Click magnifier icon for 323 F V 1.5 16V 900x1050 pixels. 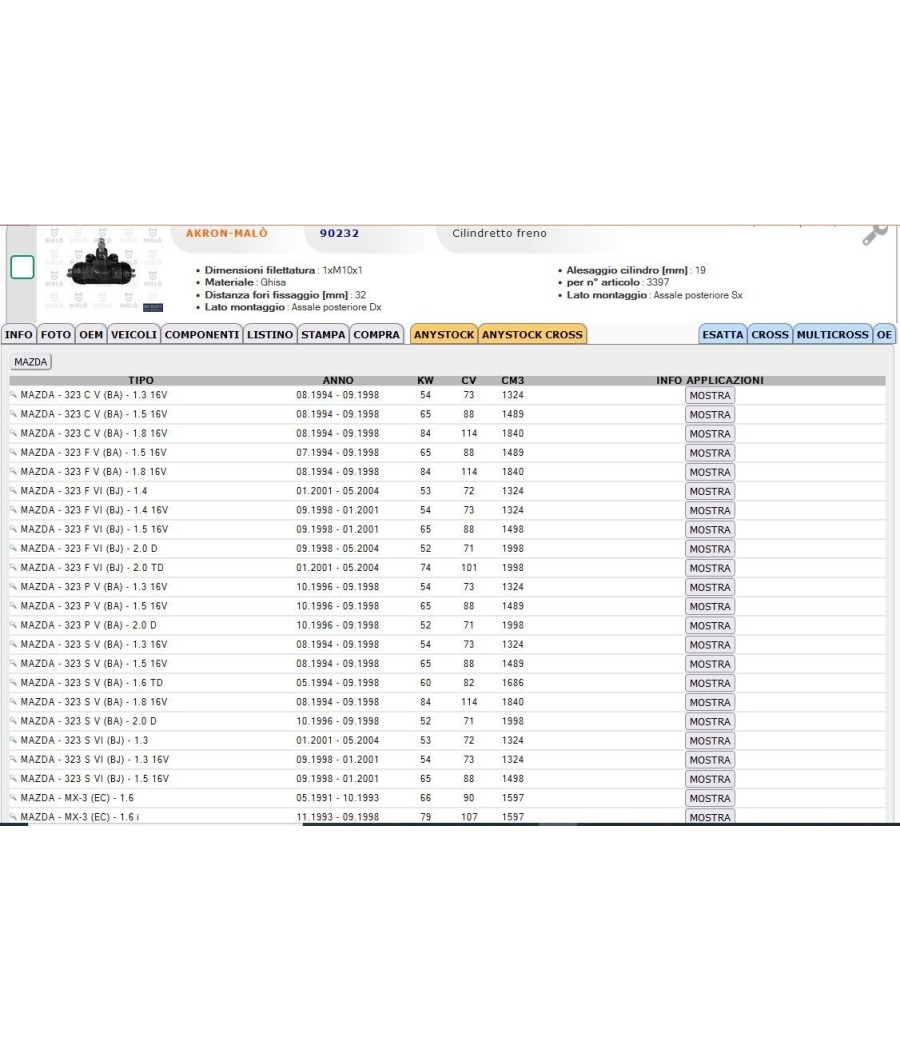(13, 453)
